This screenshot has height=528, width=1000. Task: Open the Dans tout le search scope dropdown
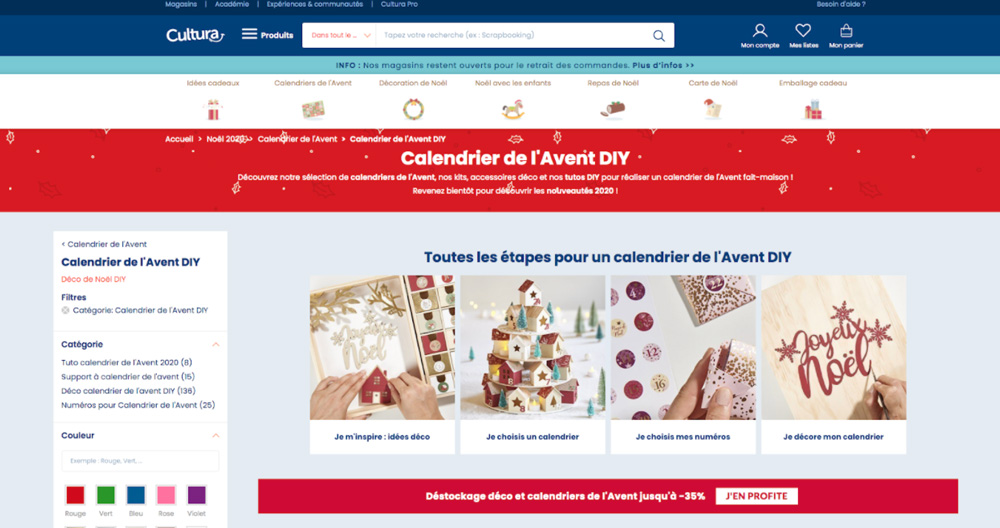pos(340,36)
